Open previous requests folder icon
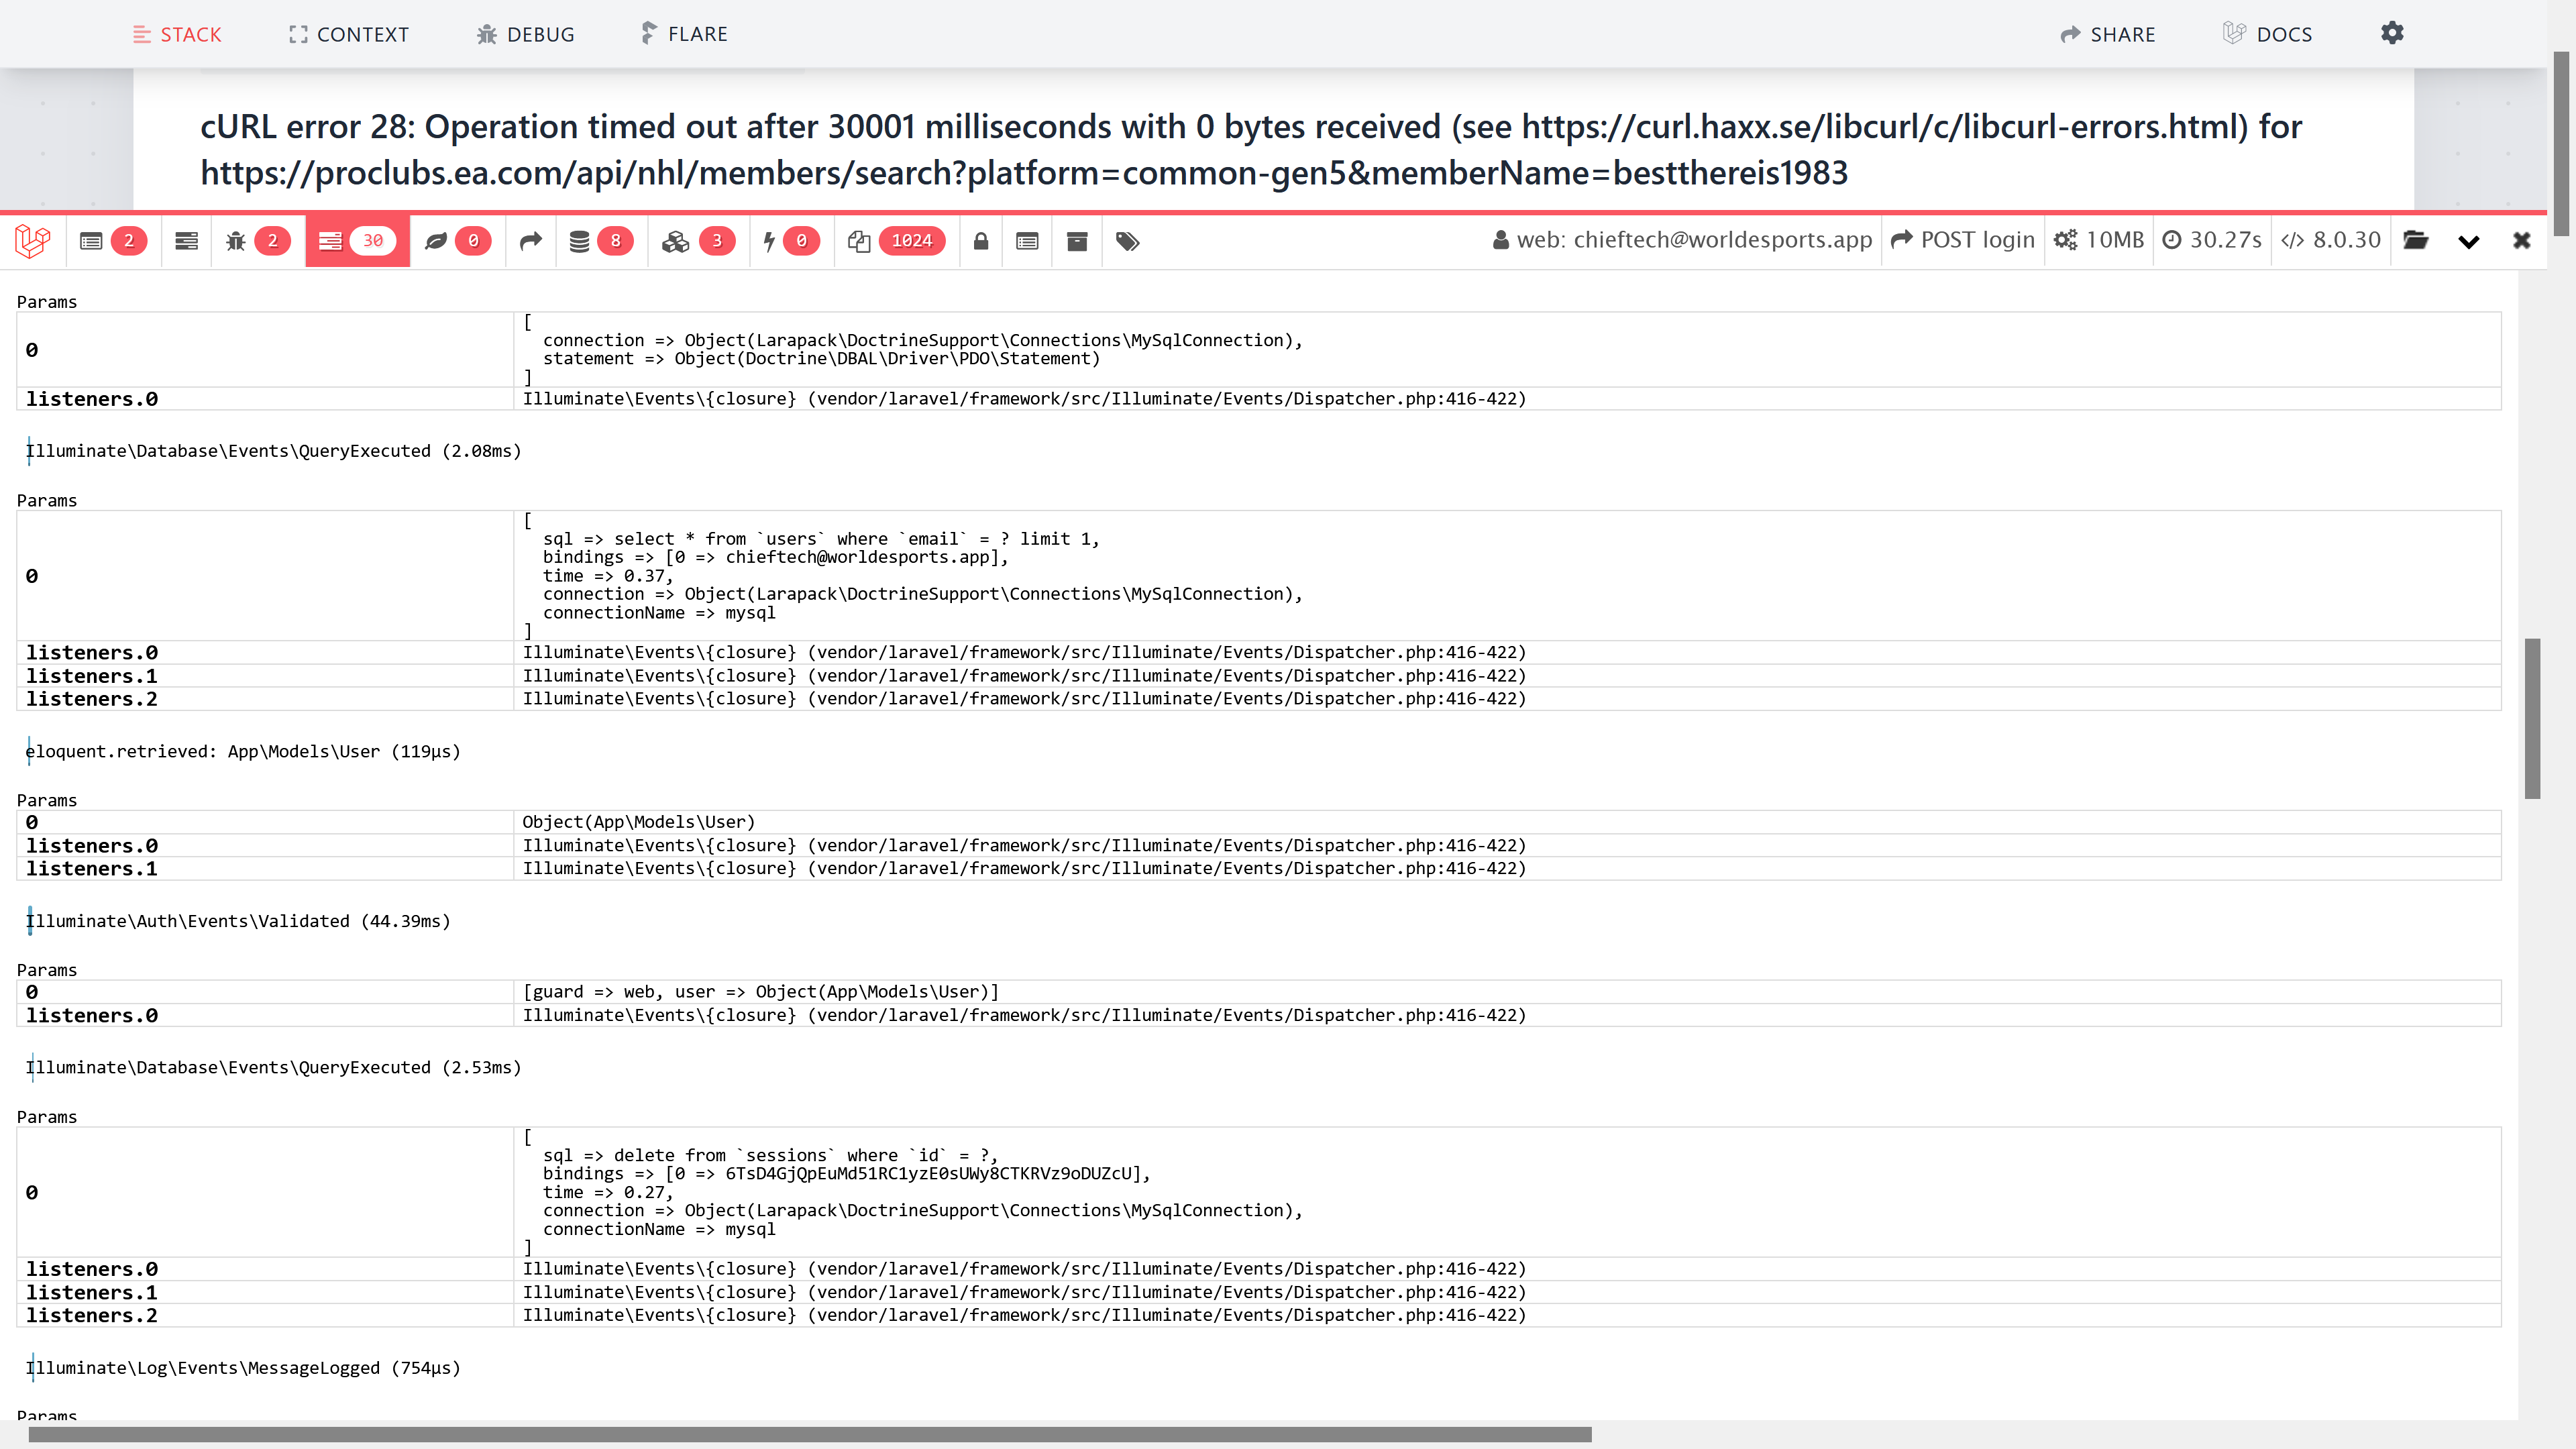The width and height of the screenshot is (2576, 1449). tap(2416, 241)
